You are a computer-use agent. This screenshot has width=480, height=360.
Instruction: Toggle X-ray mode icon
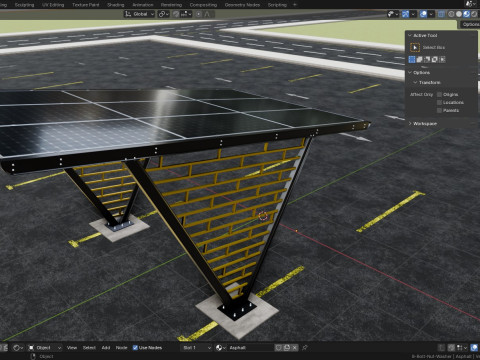(x=441, y=14)
